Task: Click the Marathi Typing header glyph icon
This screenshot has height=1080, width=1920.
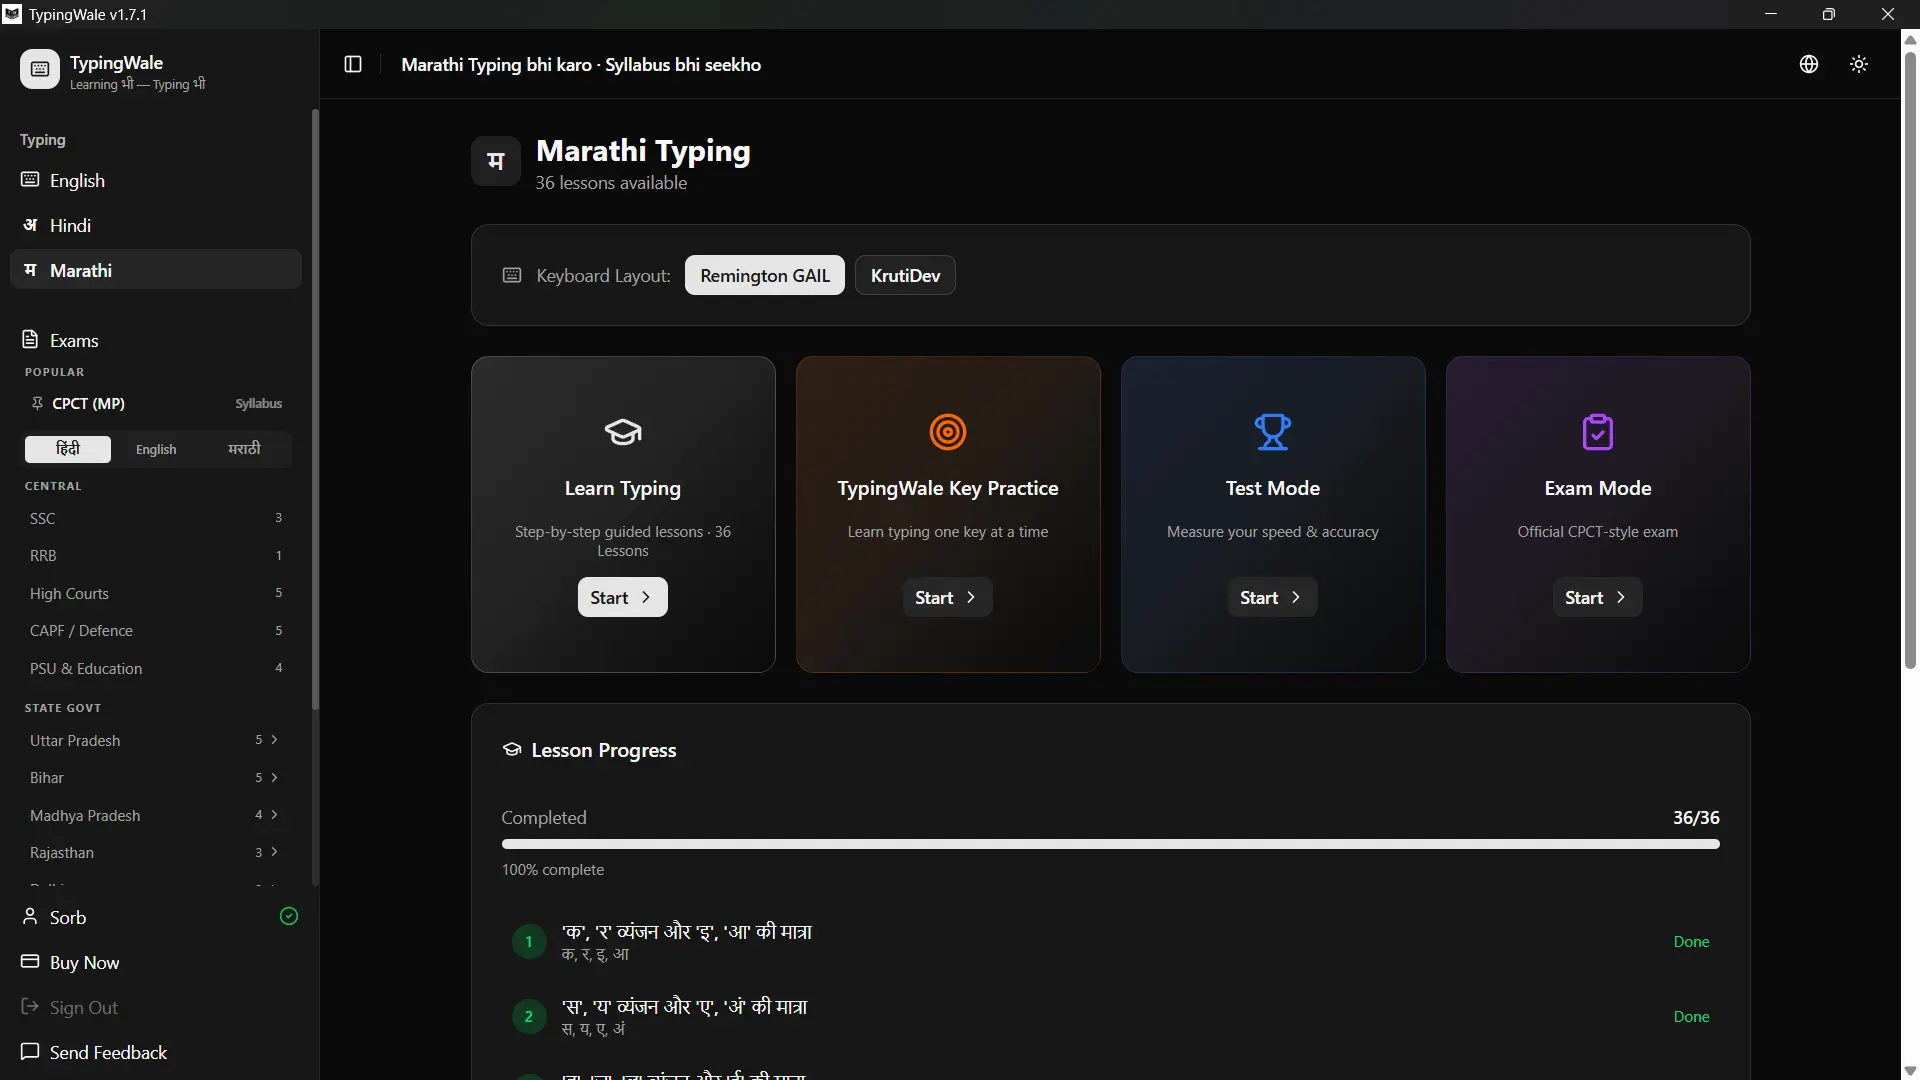Action: click(496, 161)
